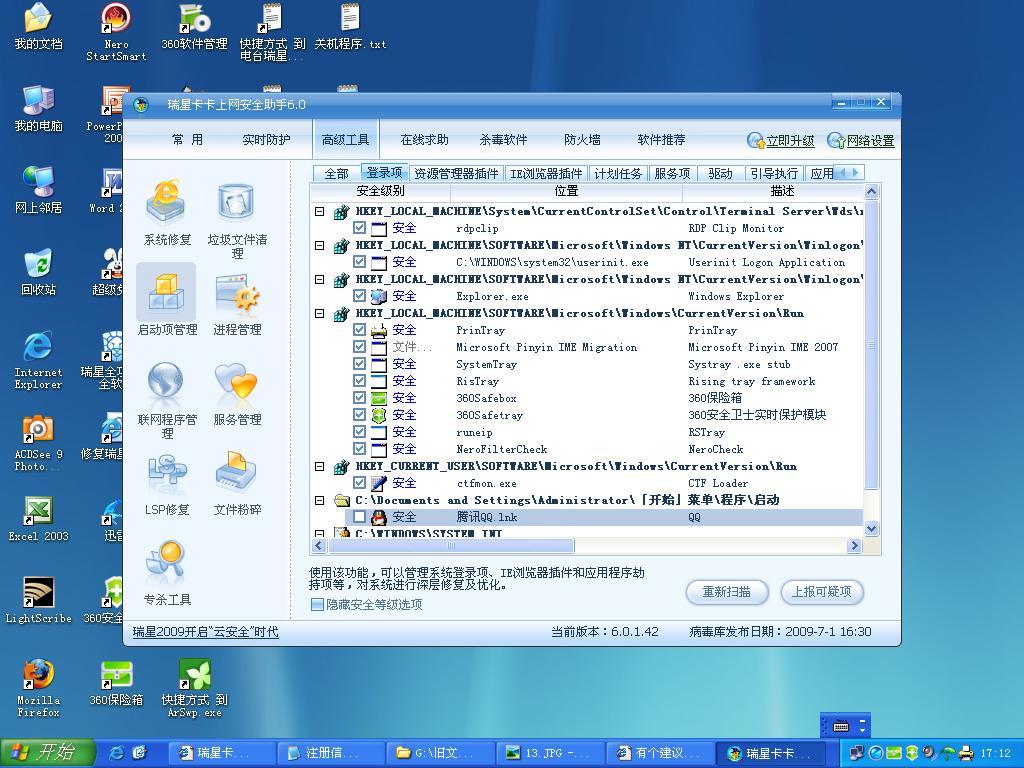This screenshot has height=768, width=1024.
Task: Open the 资源管理器插件 sub-tab
Action: coord(456,173)
